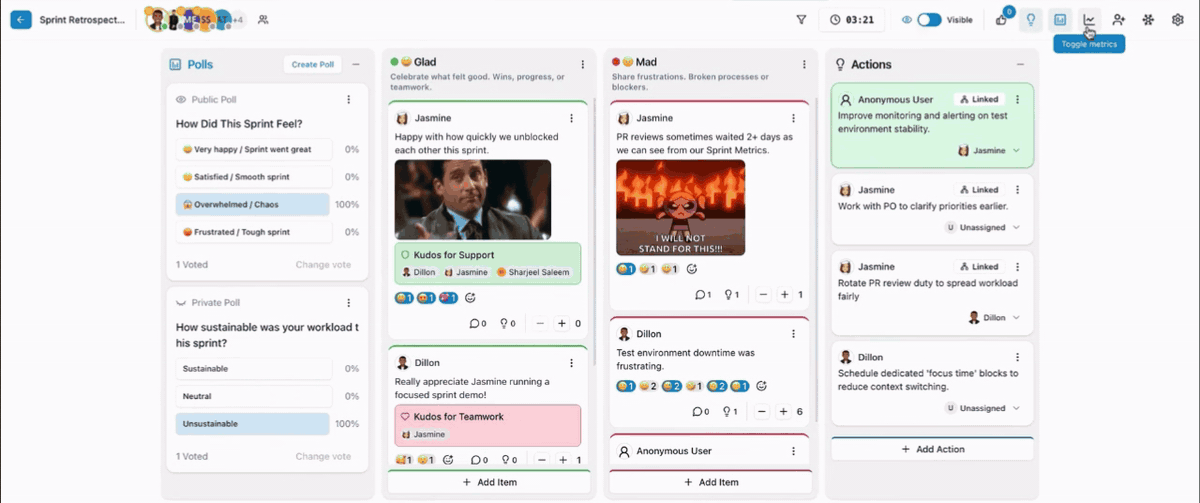Image resolution: width=1200 pixels, height=503 pixels.
Task: Open Private Poll options menu
Action: 348,302
